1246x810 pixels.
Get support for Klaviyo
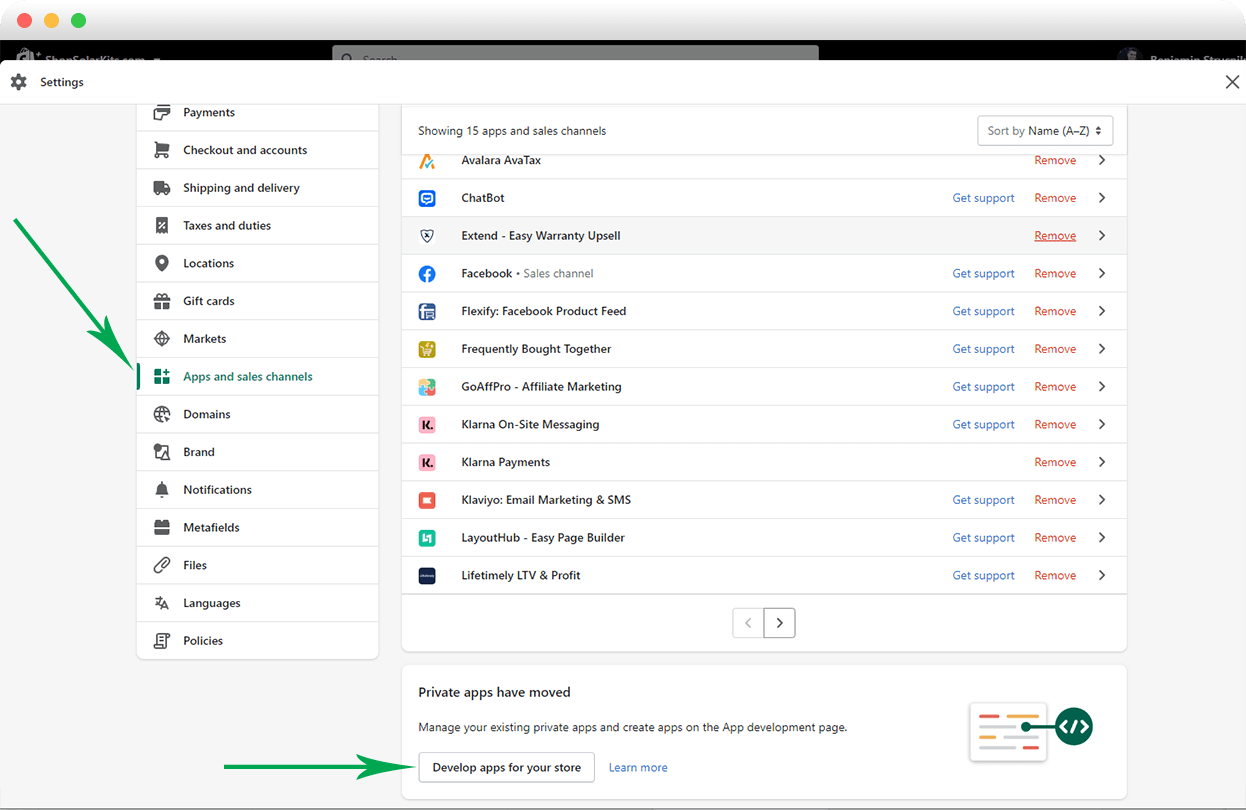coord(983,500)
